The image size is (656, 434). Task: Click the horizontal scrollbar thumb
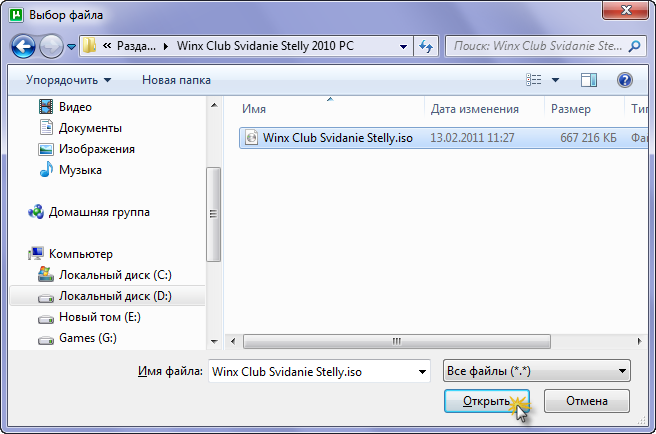click(x=397, y=341)
